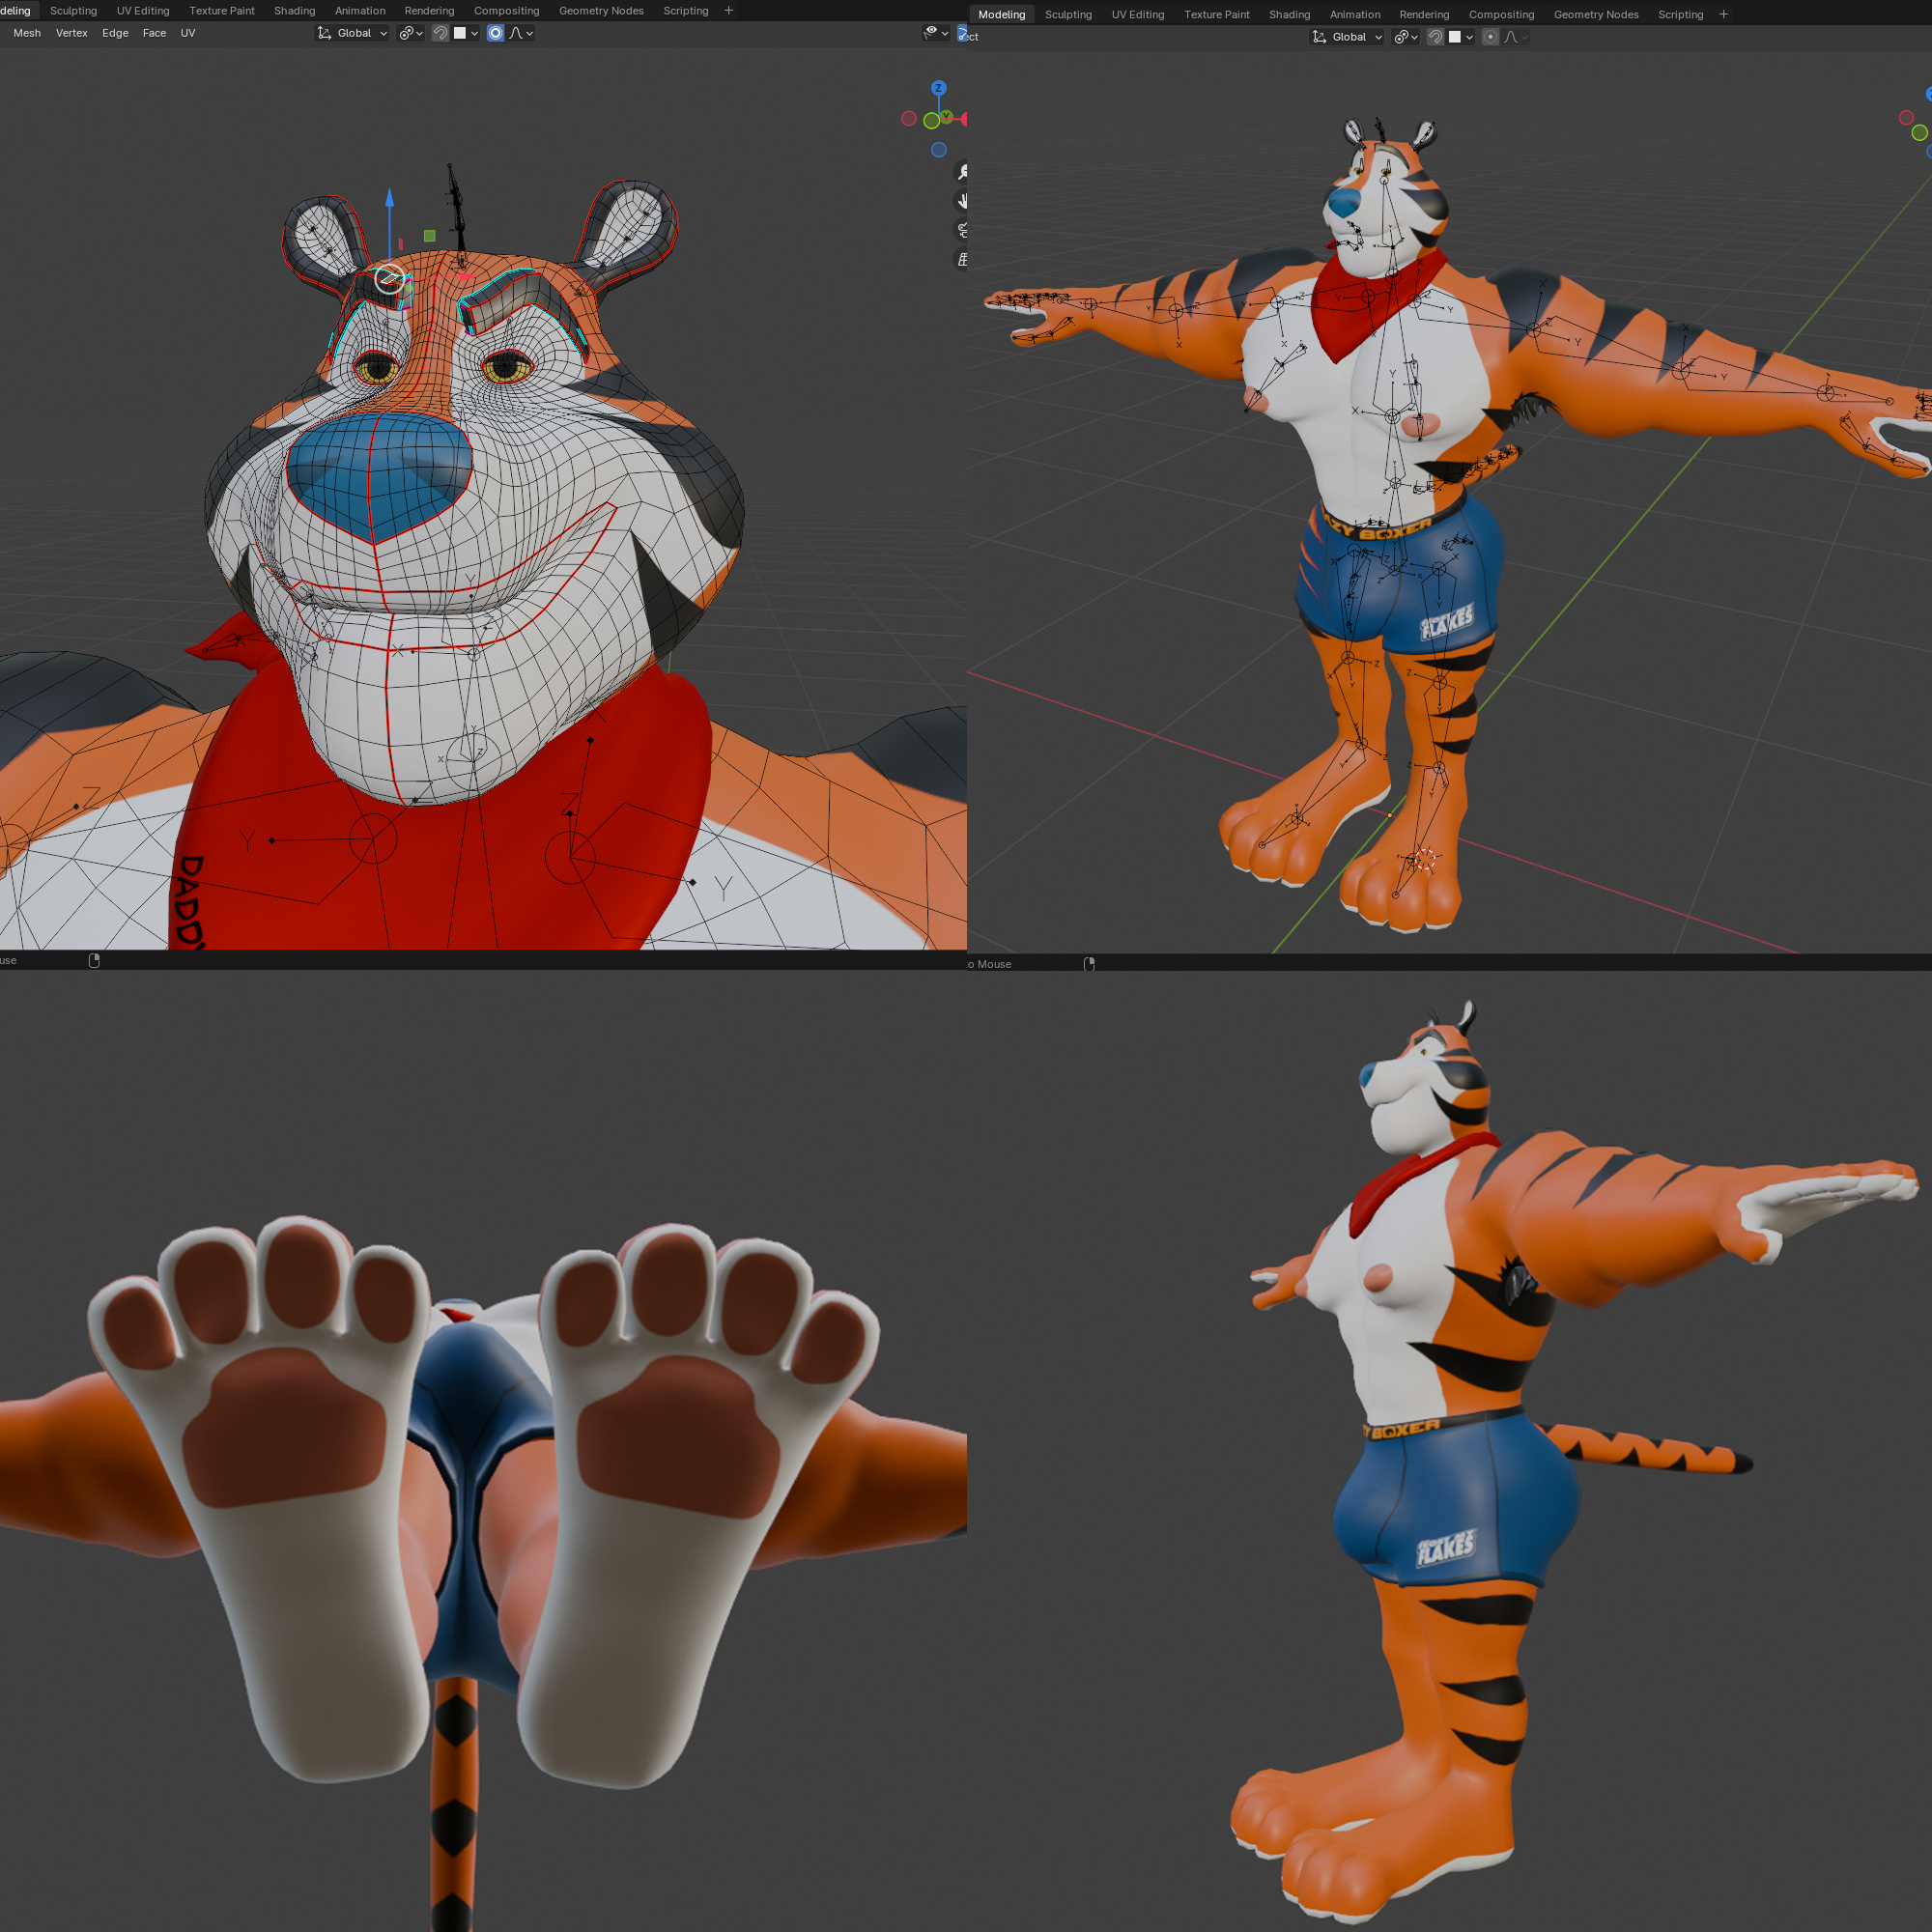Open pivot point dropdown in left viewport
Screen dimensions: 1932x1932
click(x=411, y=33)
